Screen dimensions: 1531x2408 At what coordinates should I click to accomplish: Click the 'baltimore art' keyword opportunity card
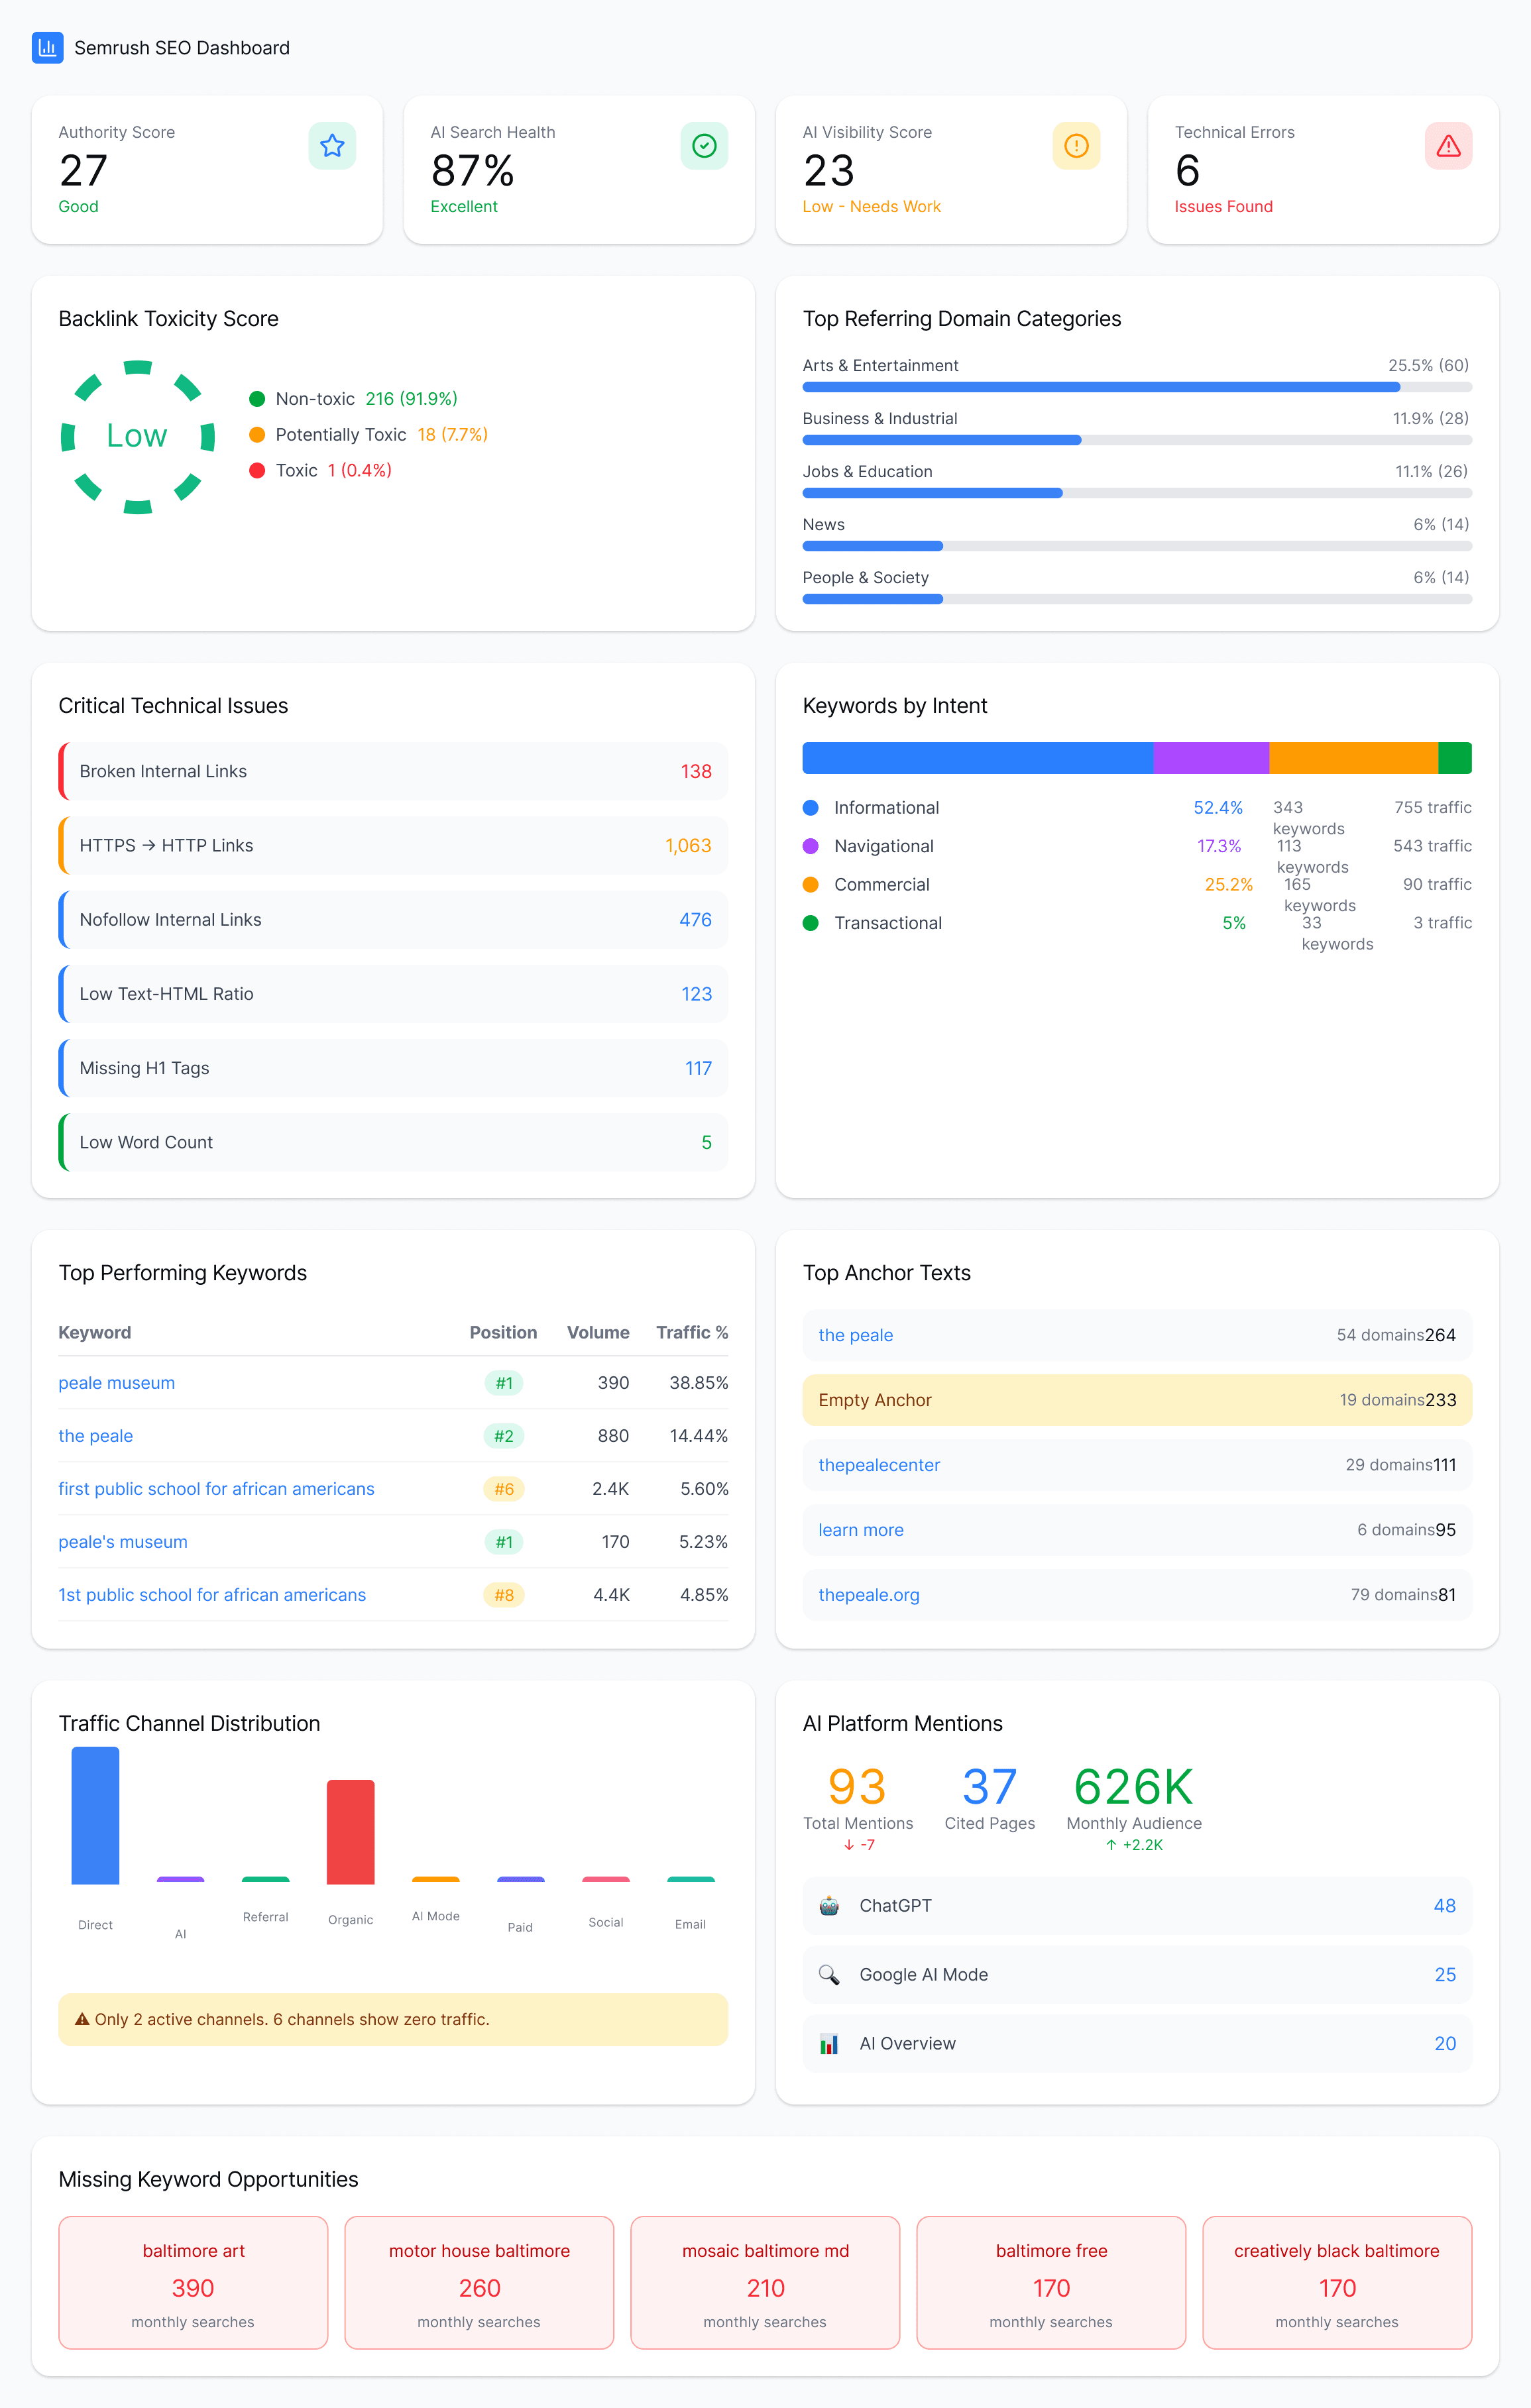(193, 2282)
